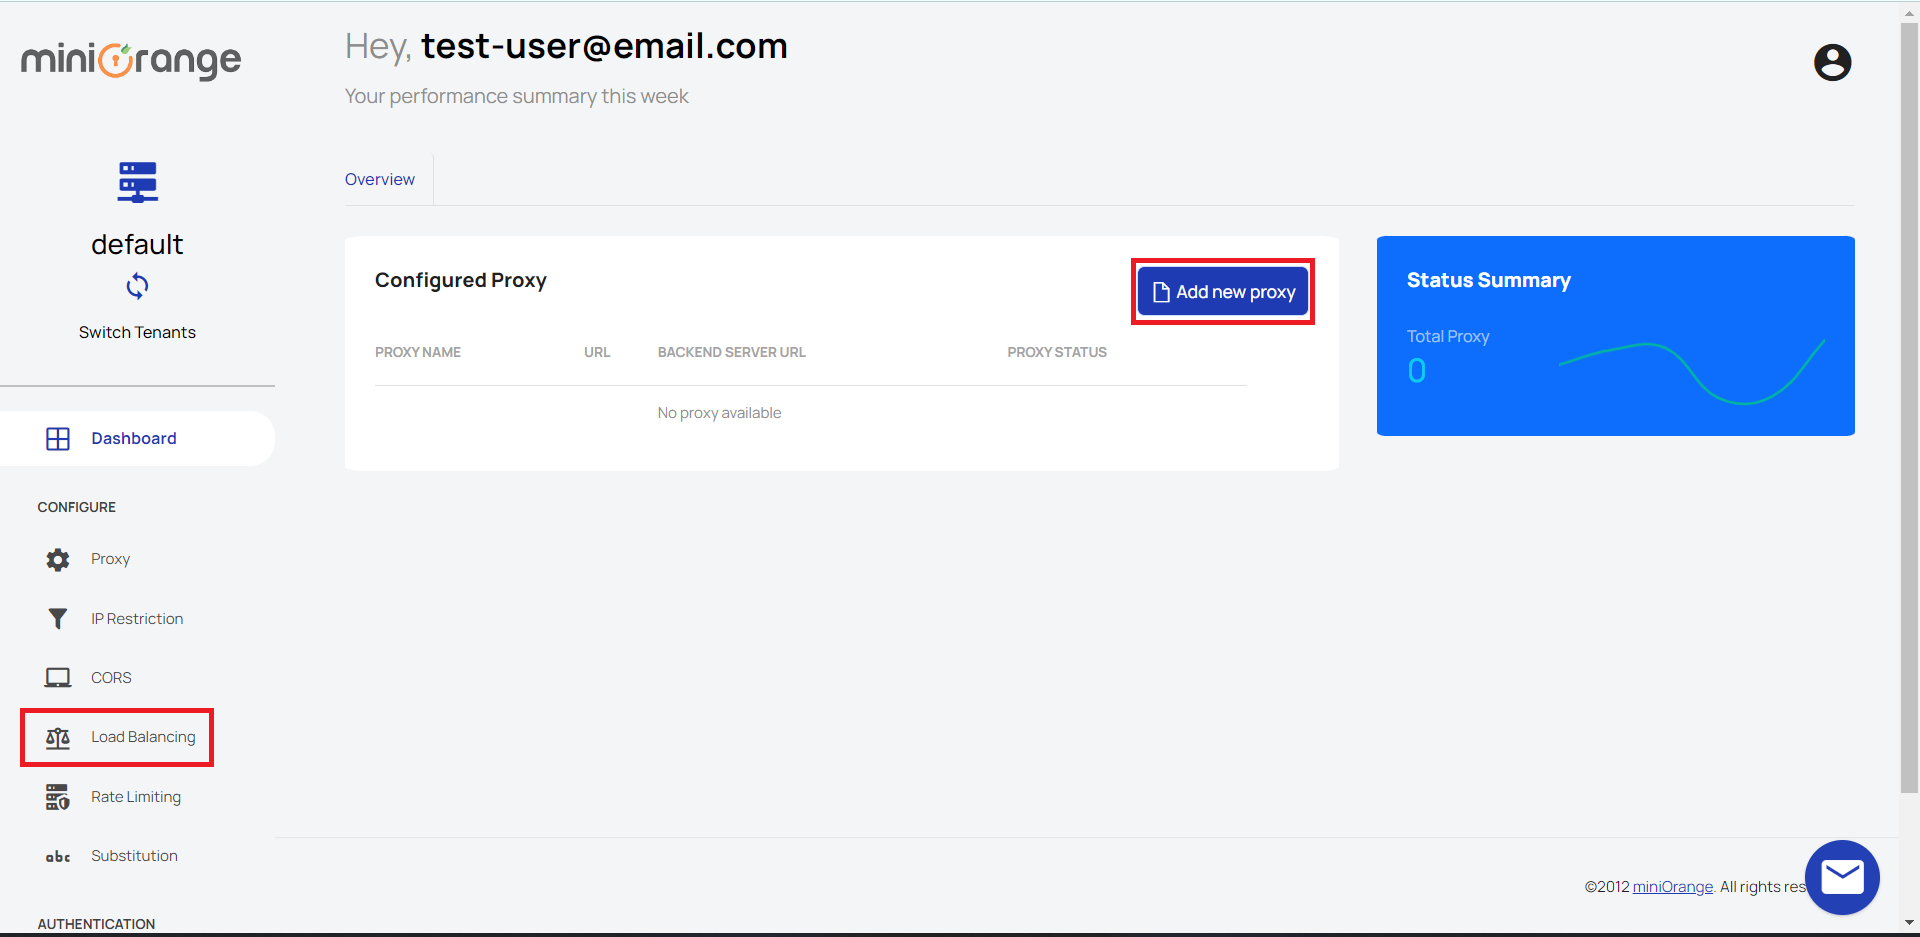The width and height of the screenshot is (1920, 937).
Task: Click the PROXY NAME column header
Action: (x=418, y=352)
